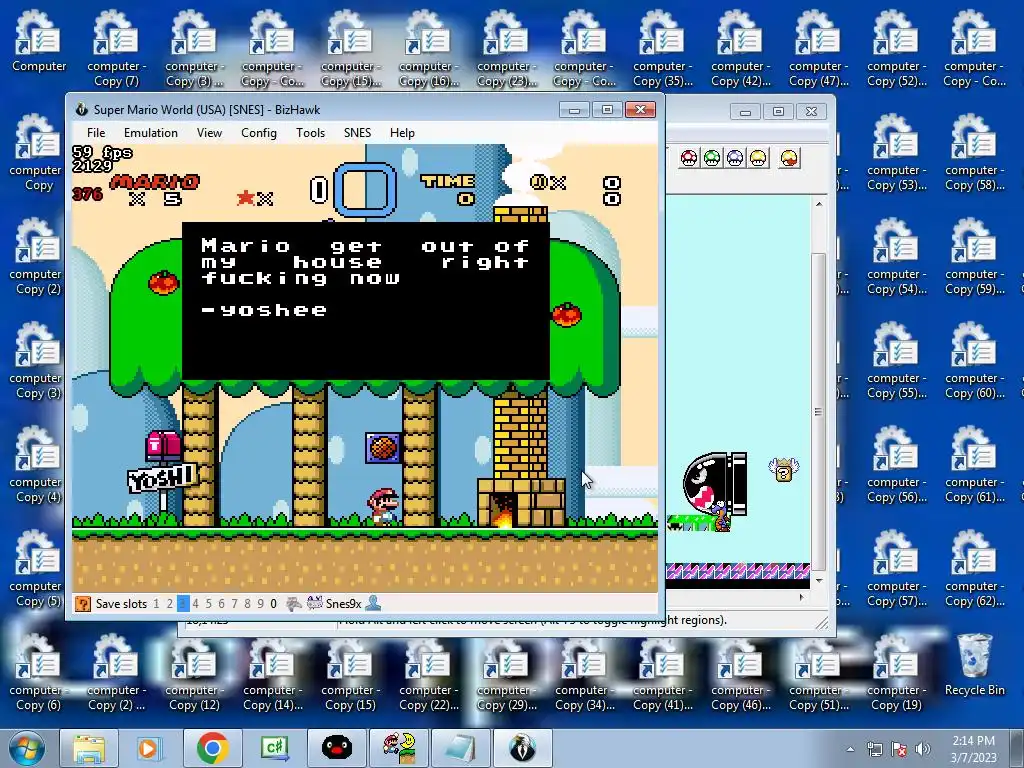Open the File menu in BizHawk
The width and height of the screenshot is (1024, 768).
click(x=96, y=133)
